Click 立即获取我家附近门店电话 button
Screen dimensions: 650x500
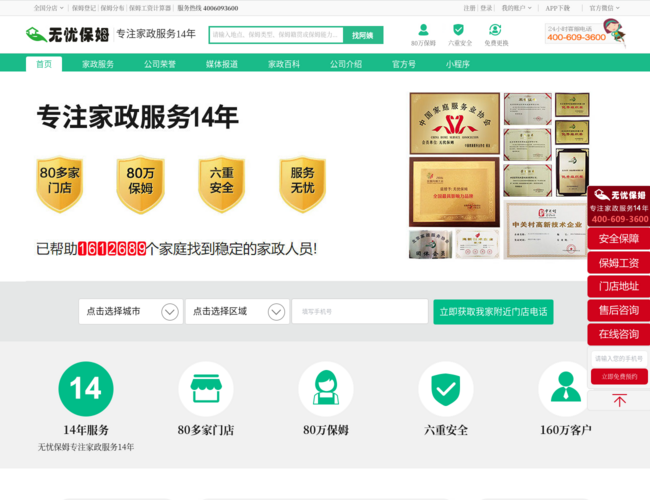[x=493, y=312]
